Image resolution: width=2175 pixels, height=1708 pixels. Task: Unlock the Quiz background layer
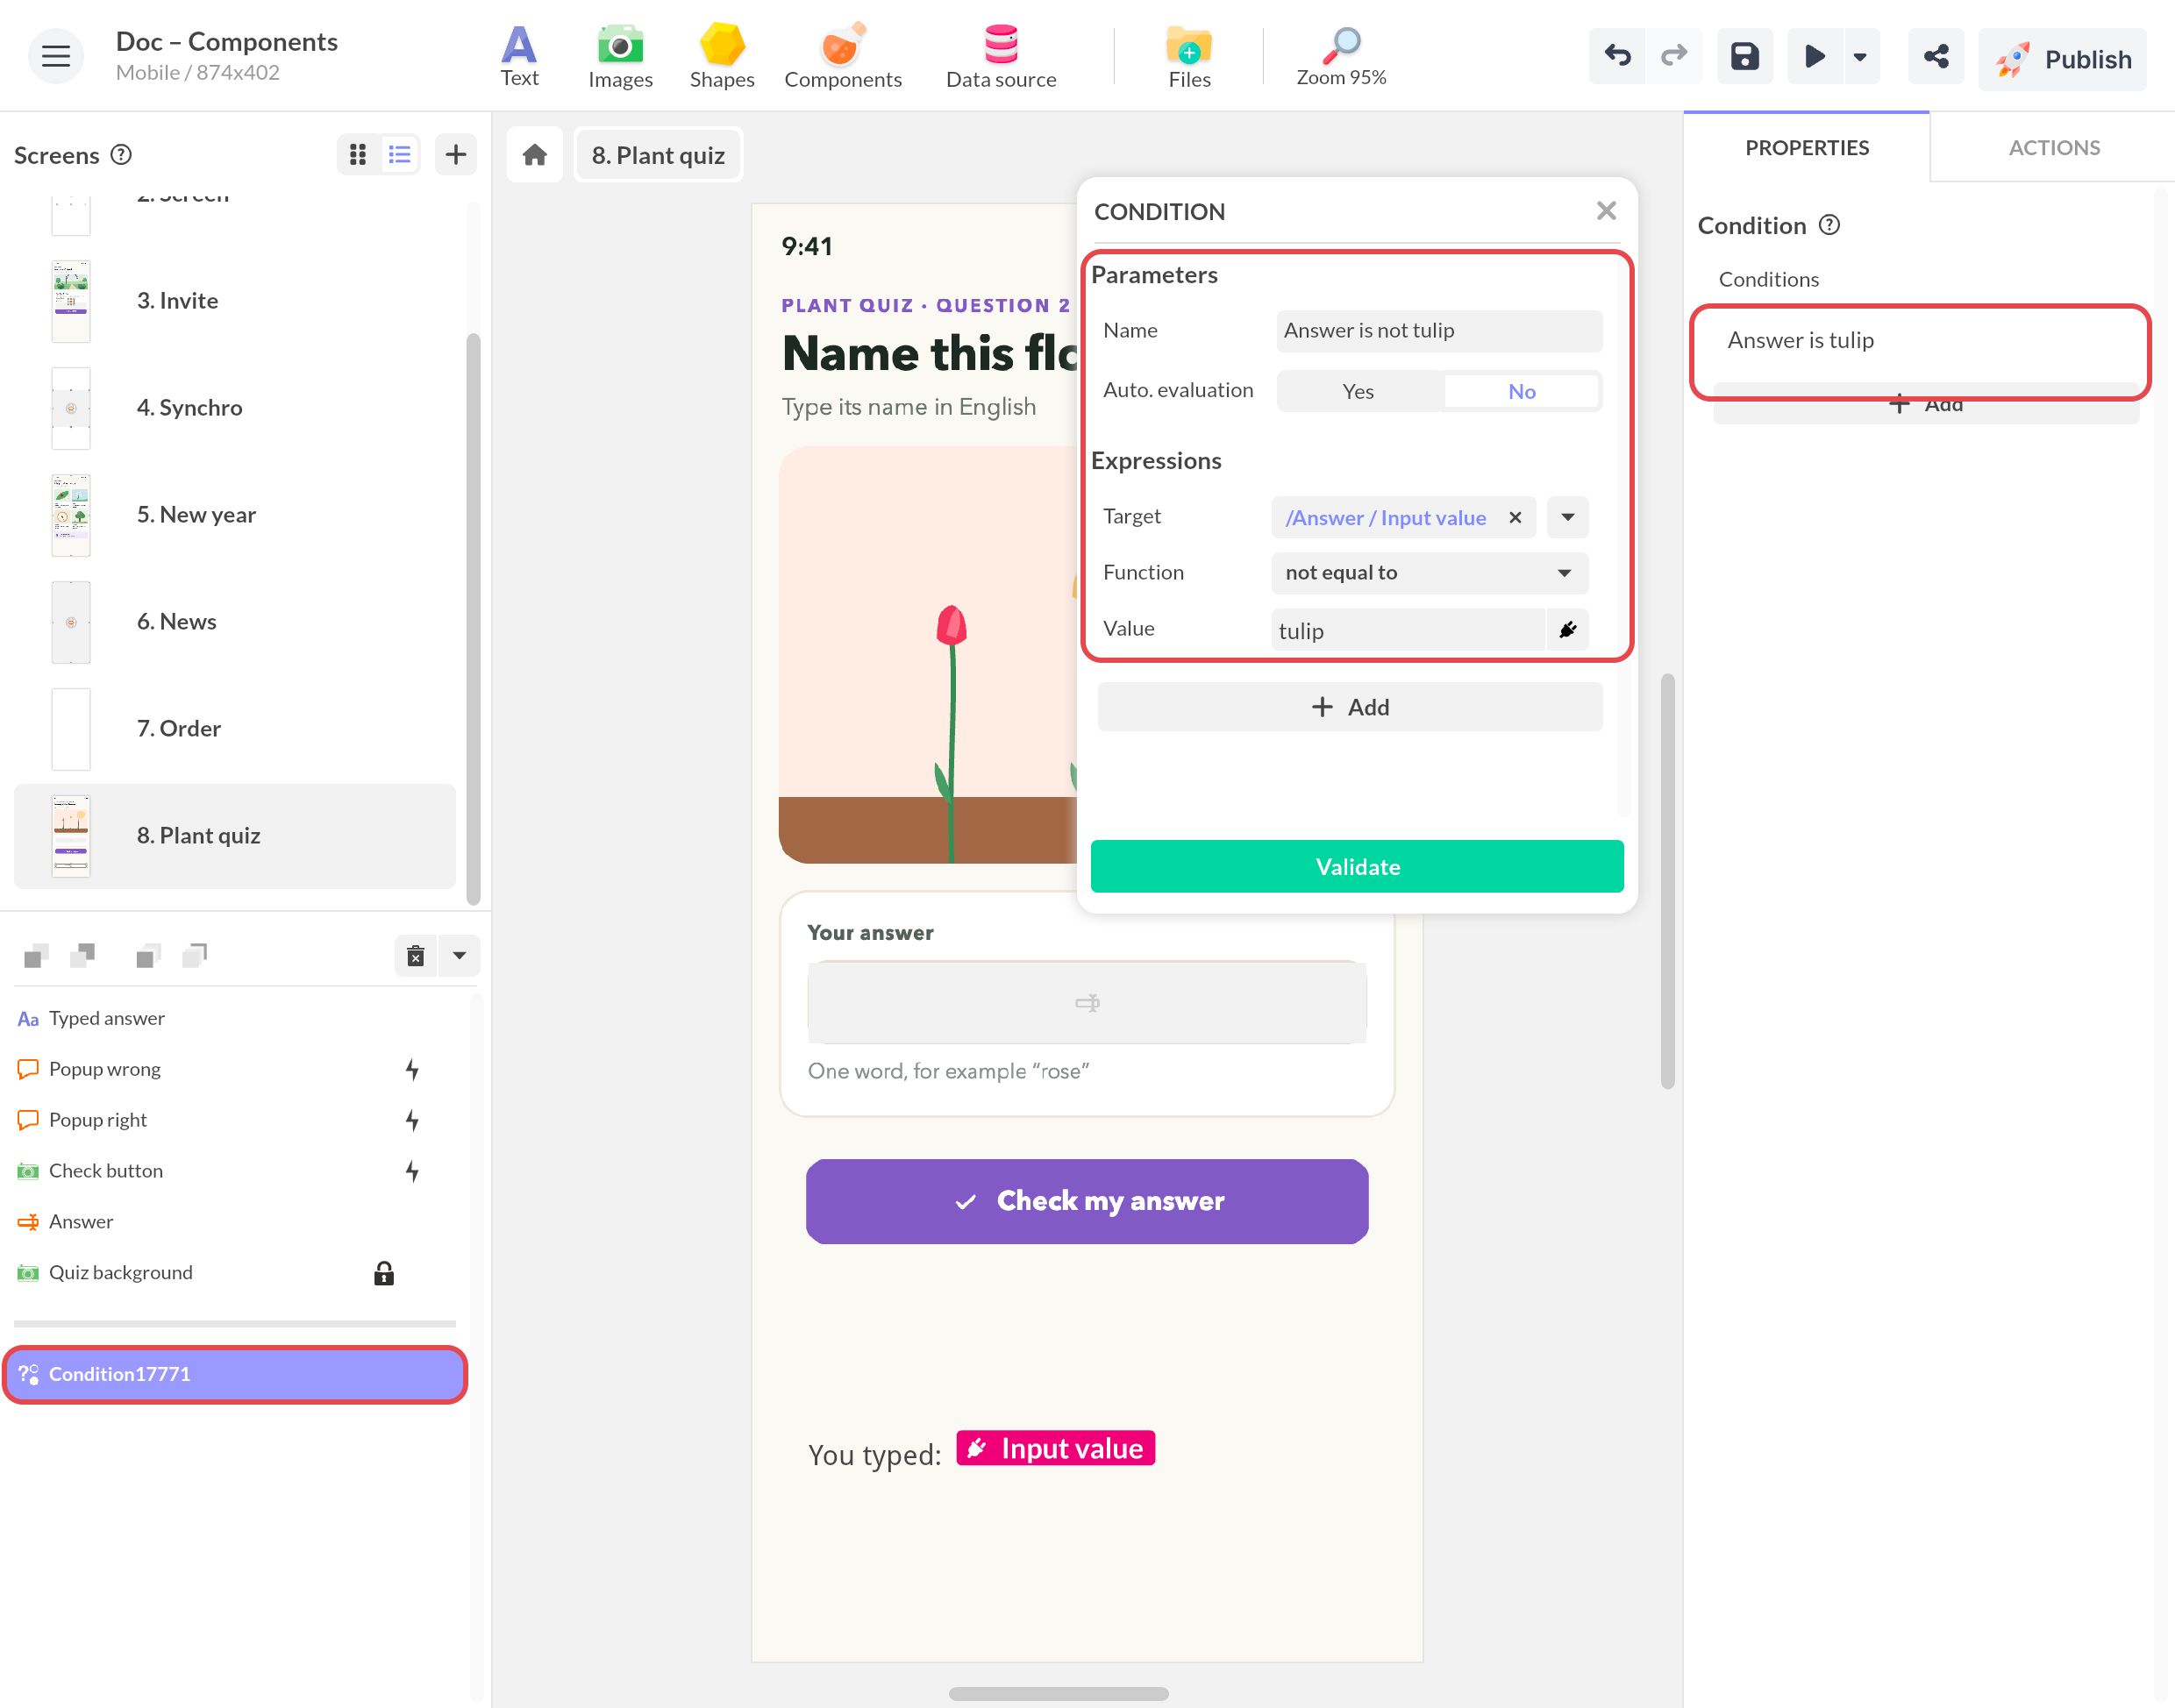[x=384, y=1272]
